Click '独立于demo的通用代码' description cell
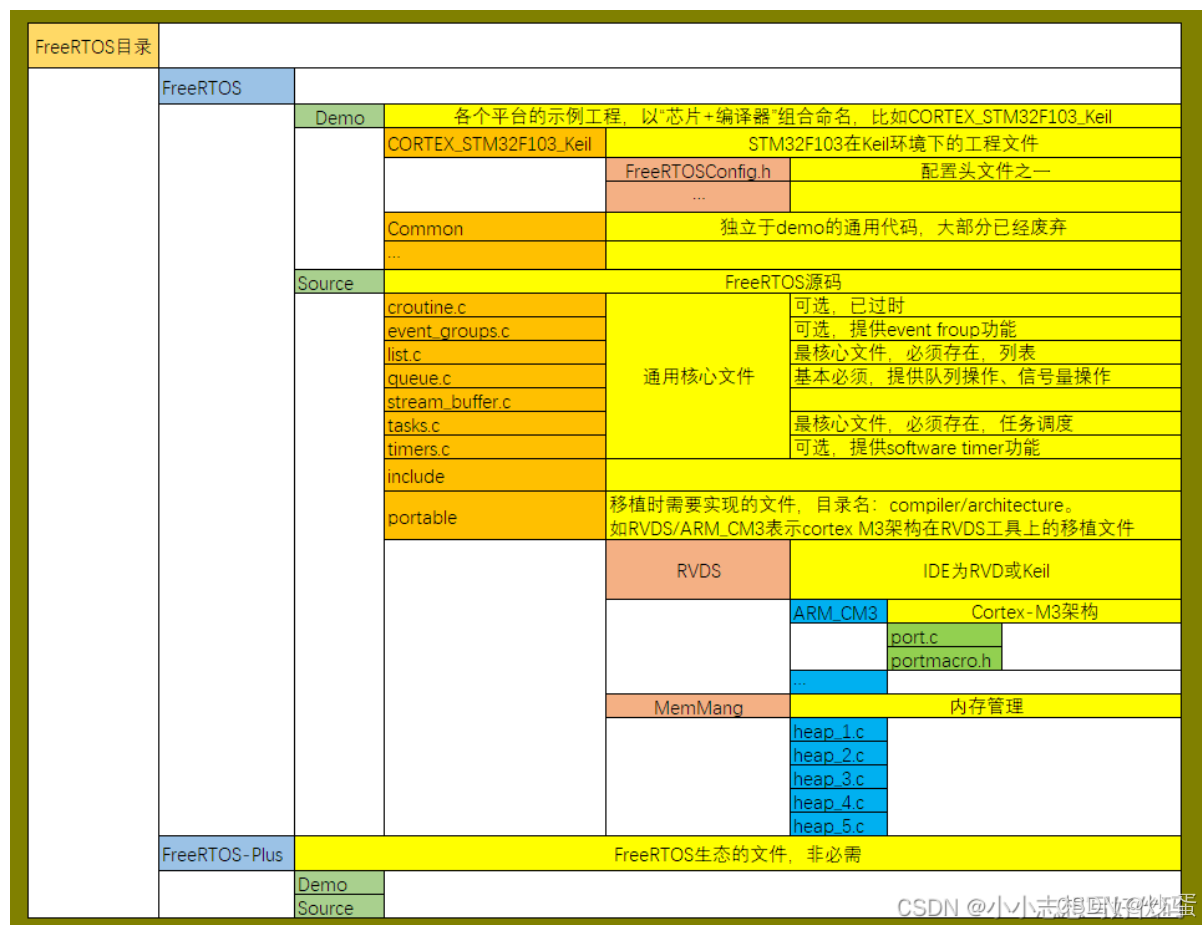Screen dimensions: 1202x925 pos(893,228)
